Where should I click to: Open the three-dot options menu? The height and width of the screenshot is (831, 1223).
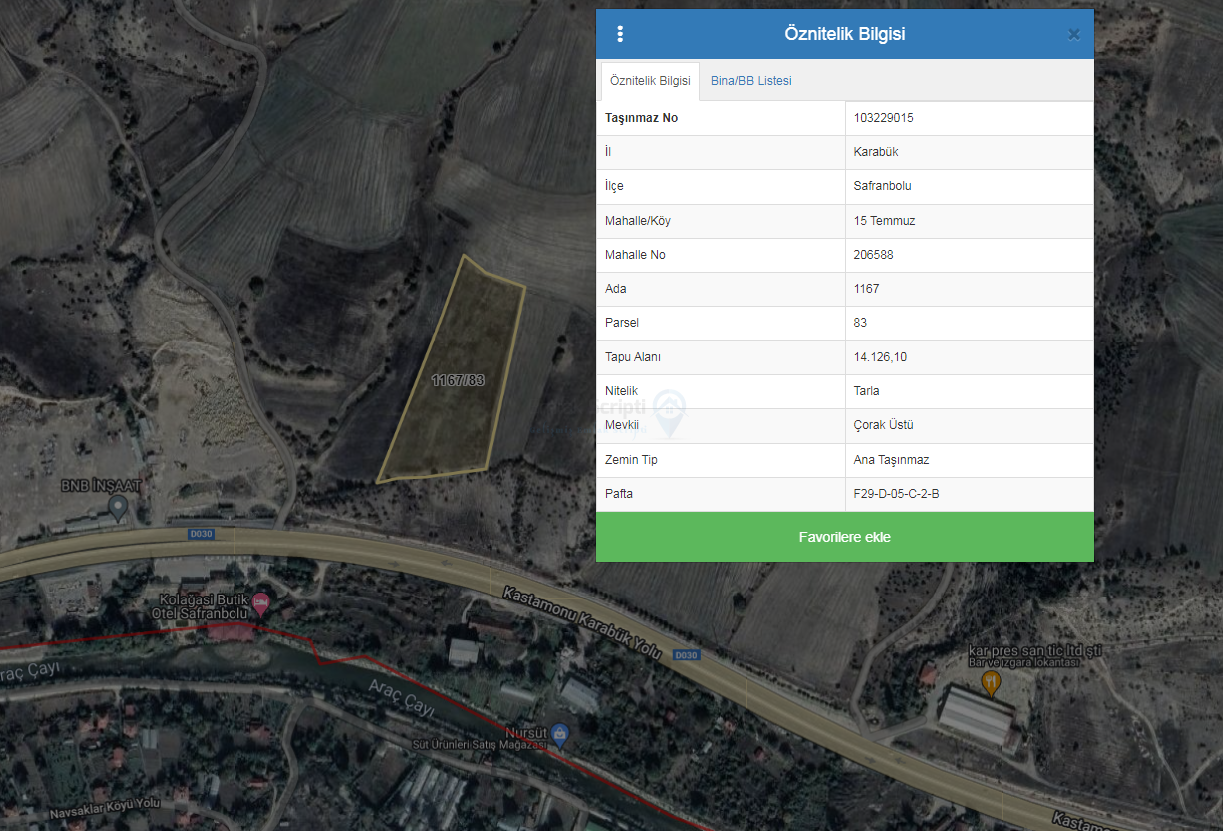[x=620, y=34]
